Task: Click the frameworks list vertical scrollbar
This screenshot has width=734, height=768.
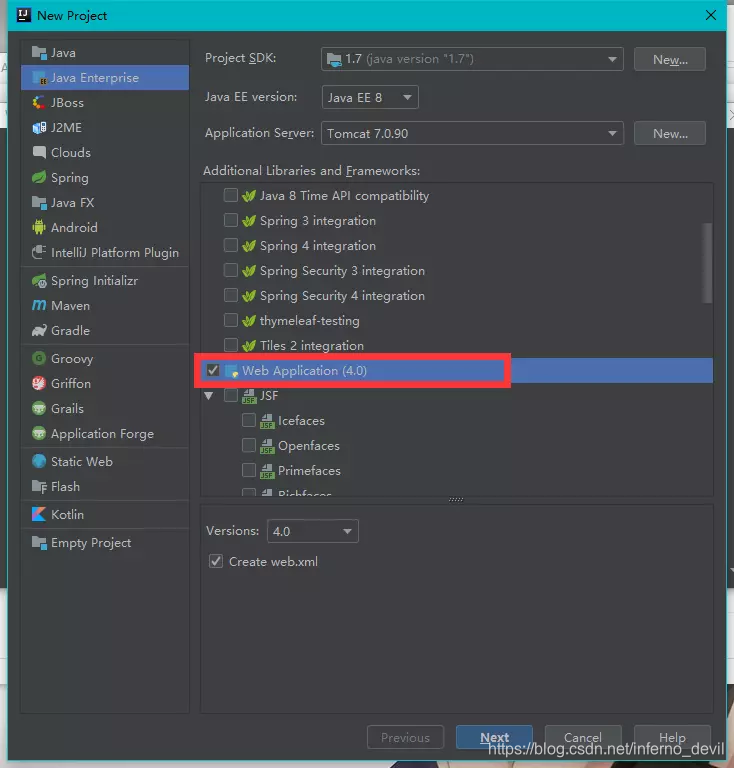Action: pyautogui.click(x=707, y=264)
